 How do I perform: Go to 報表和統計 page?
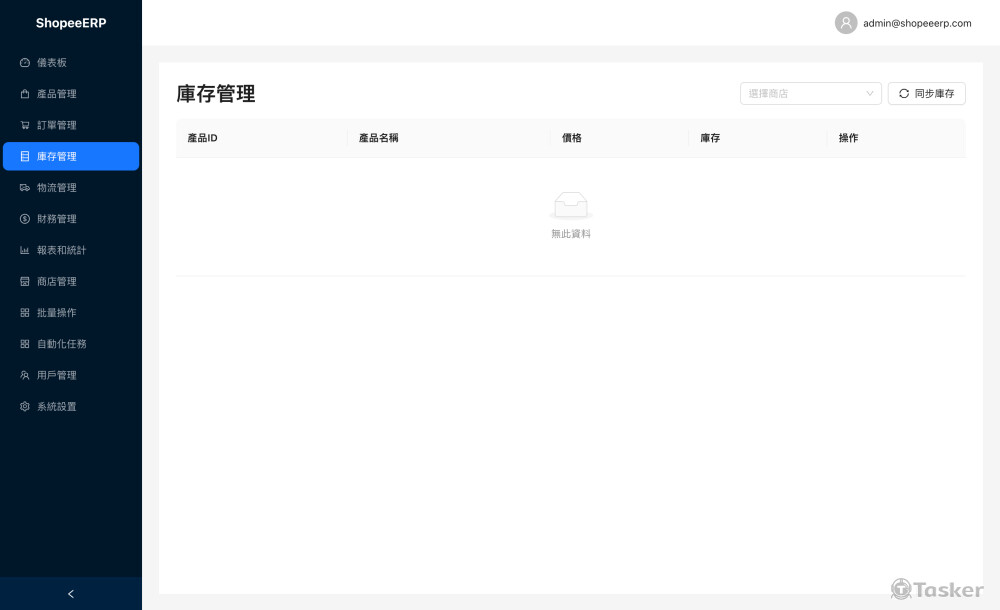point(71,250)
